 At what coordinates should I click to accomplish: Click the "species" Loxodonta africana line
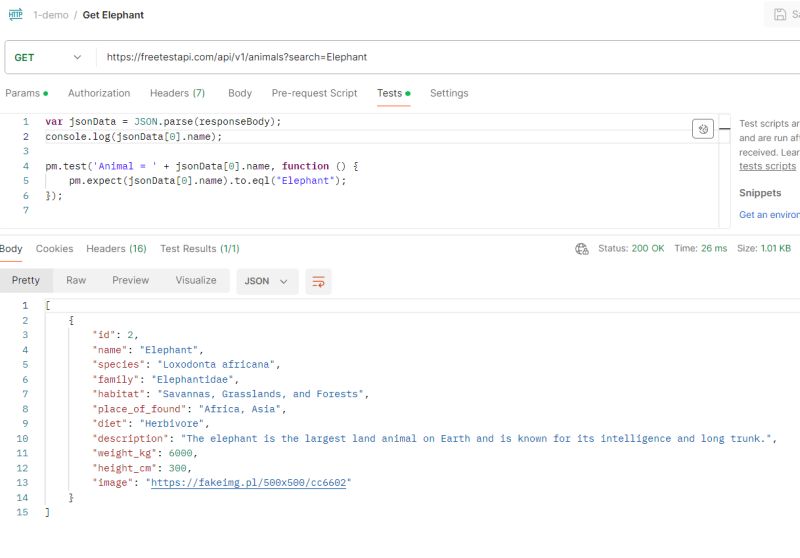tap(186, 365)
